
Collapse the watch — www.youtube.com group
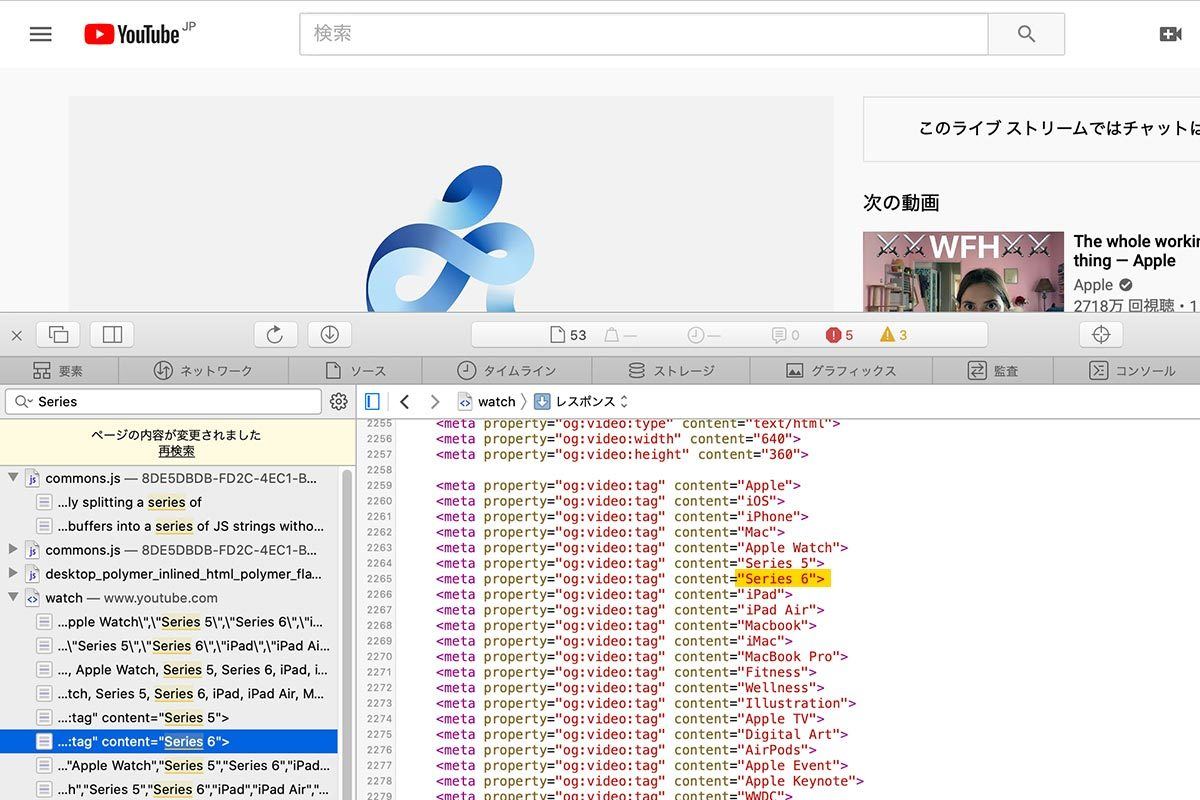coord(13,598)
